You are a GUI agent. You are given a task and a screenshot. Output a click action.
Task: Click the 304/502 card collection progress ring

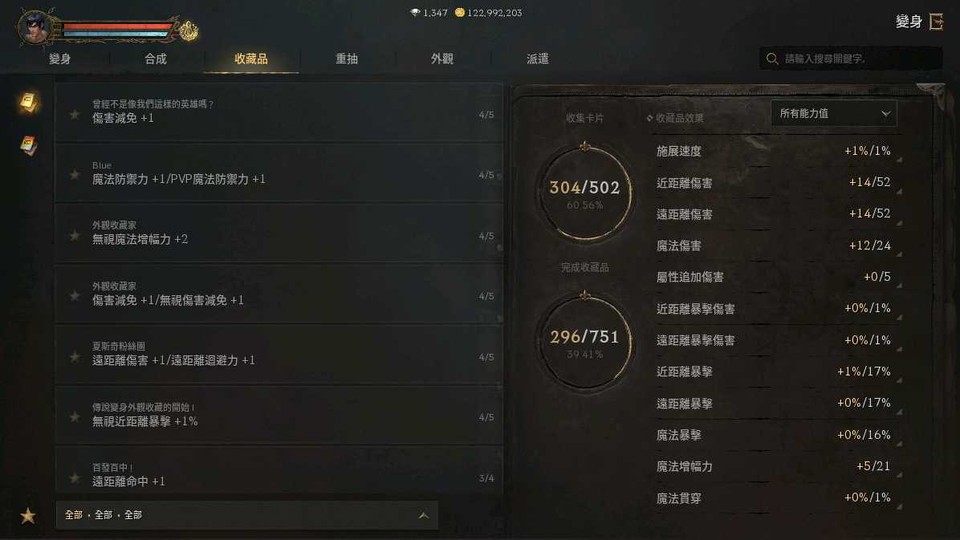tap(584, 192)
